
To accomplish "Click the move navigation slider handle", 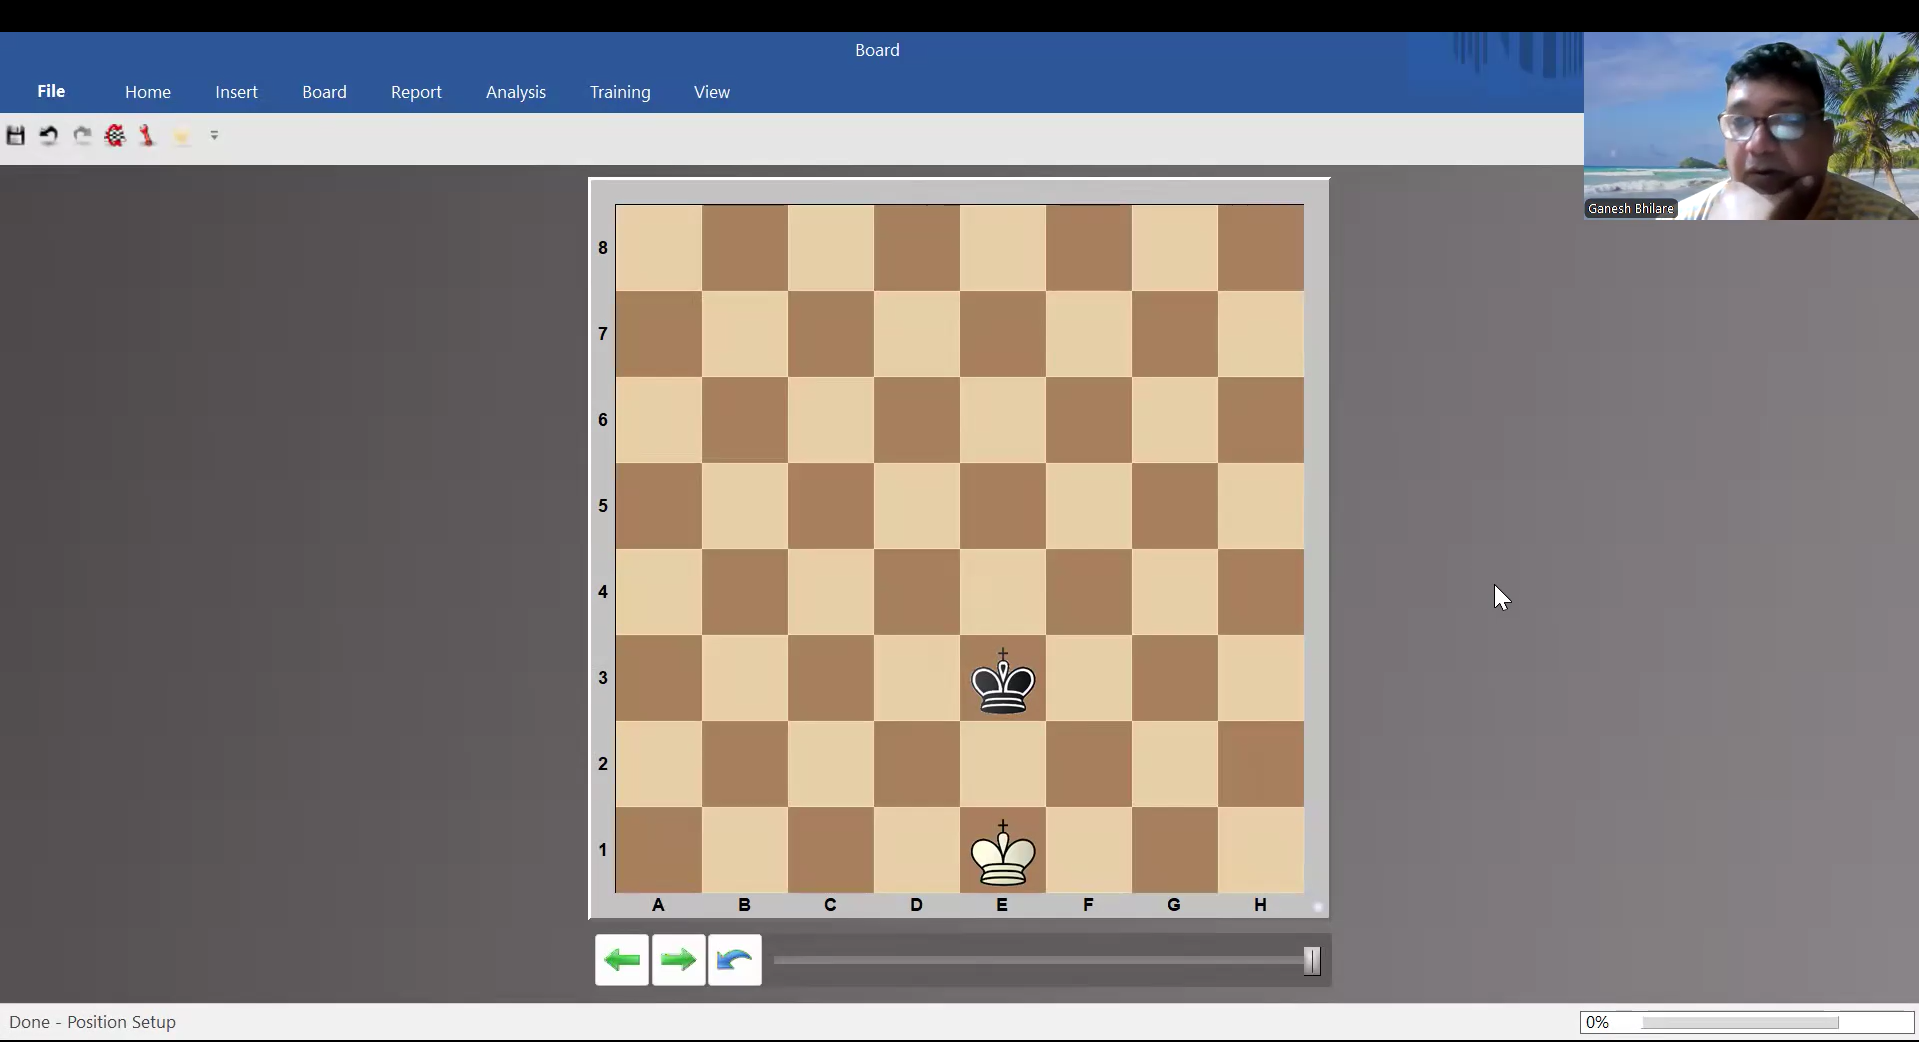I will coord(1312,961).
